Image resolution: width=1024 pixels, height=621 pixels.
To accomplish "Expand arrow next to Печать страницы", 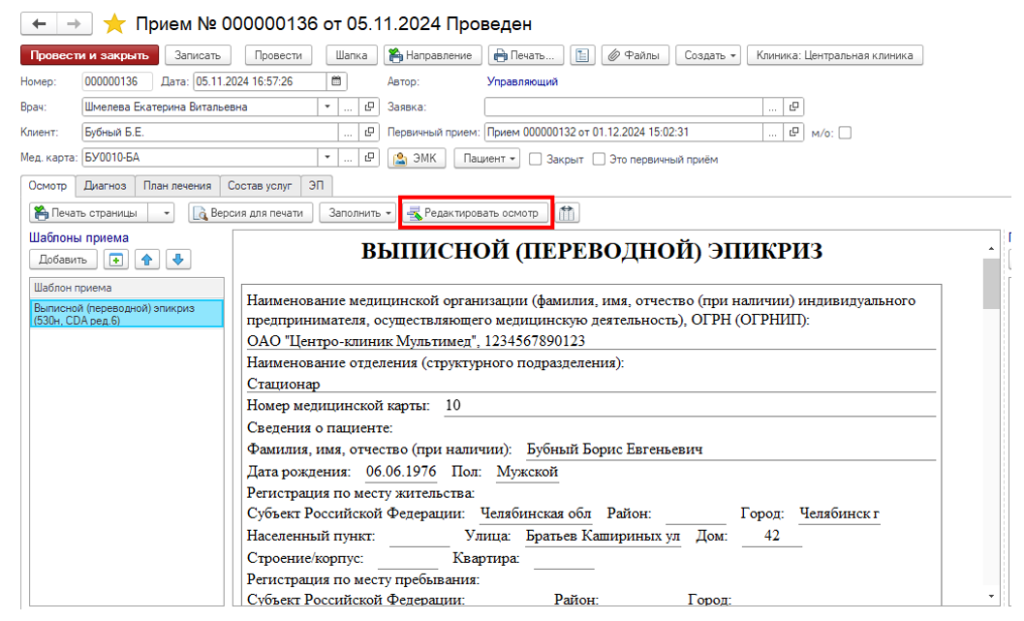I will coord(167,213).
